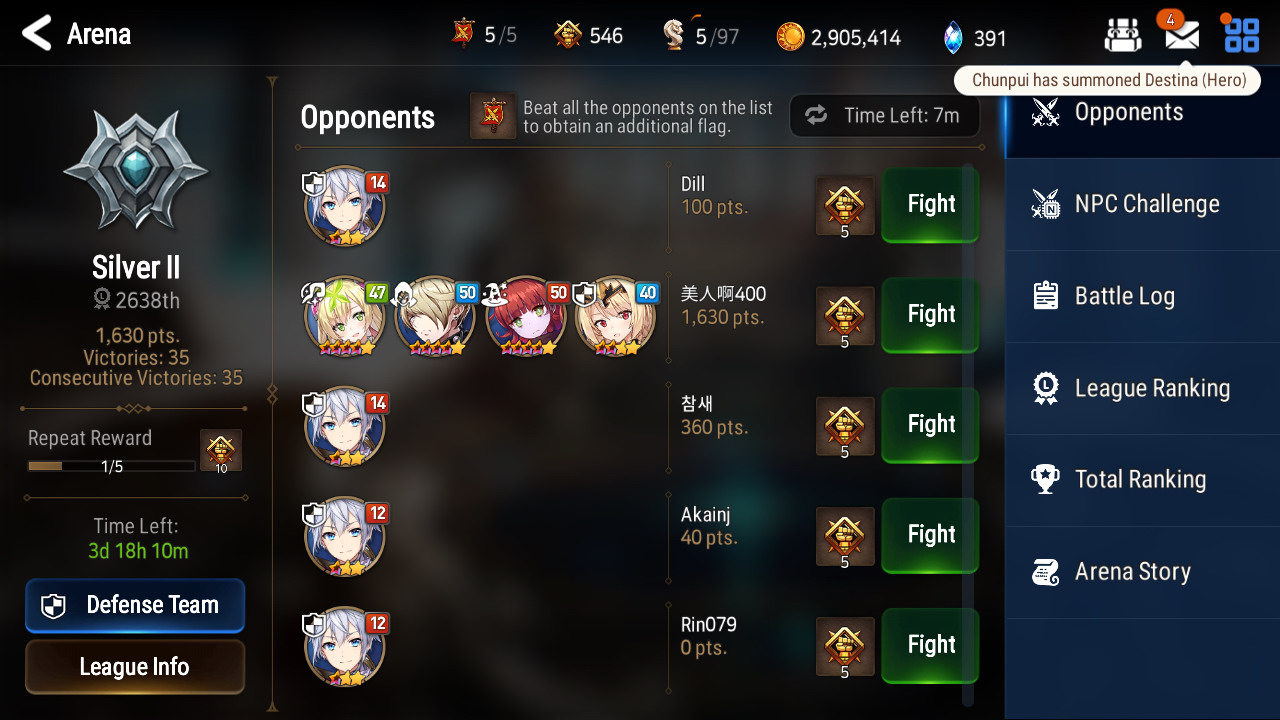Go back using the Arena back arrow

[x=37, y=34]
